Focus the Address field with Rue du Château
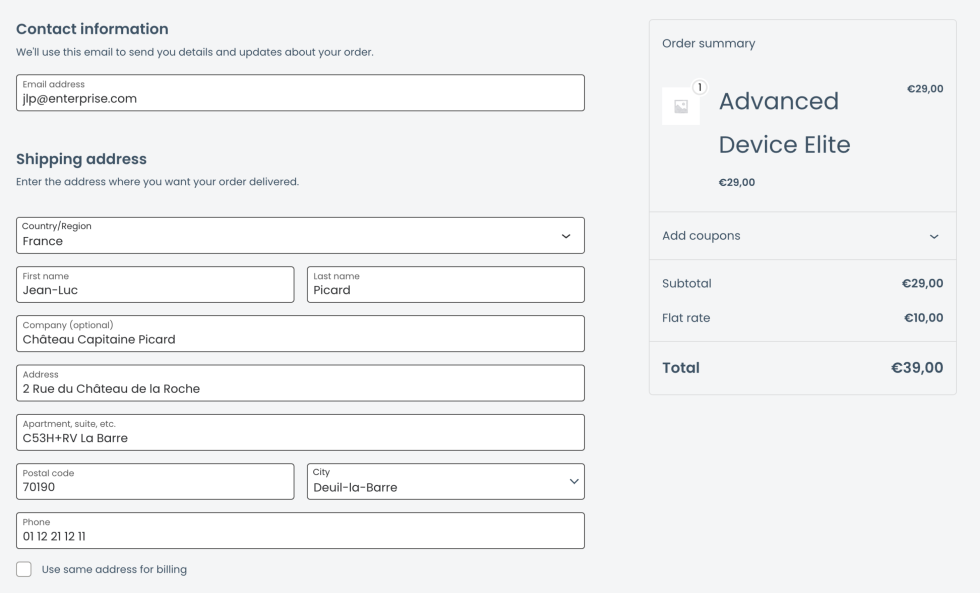The width and height of the screenshot is (980, 593). (x=300, y=383)
